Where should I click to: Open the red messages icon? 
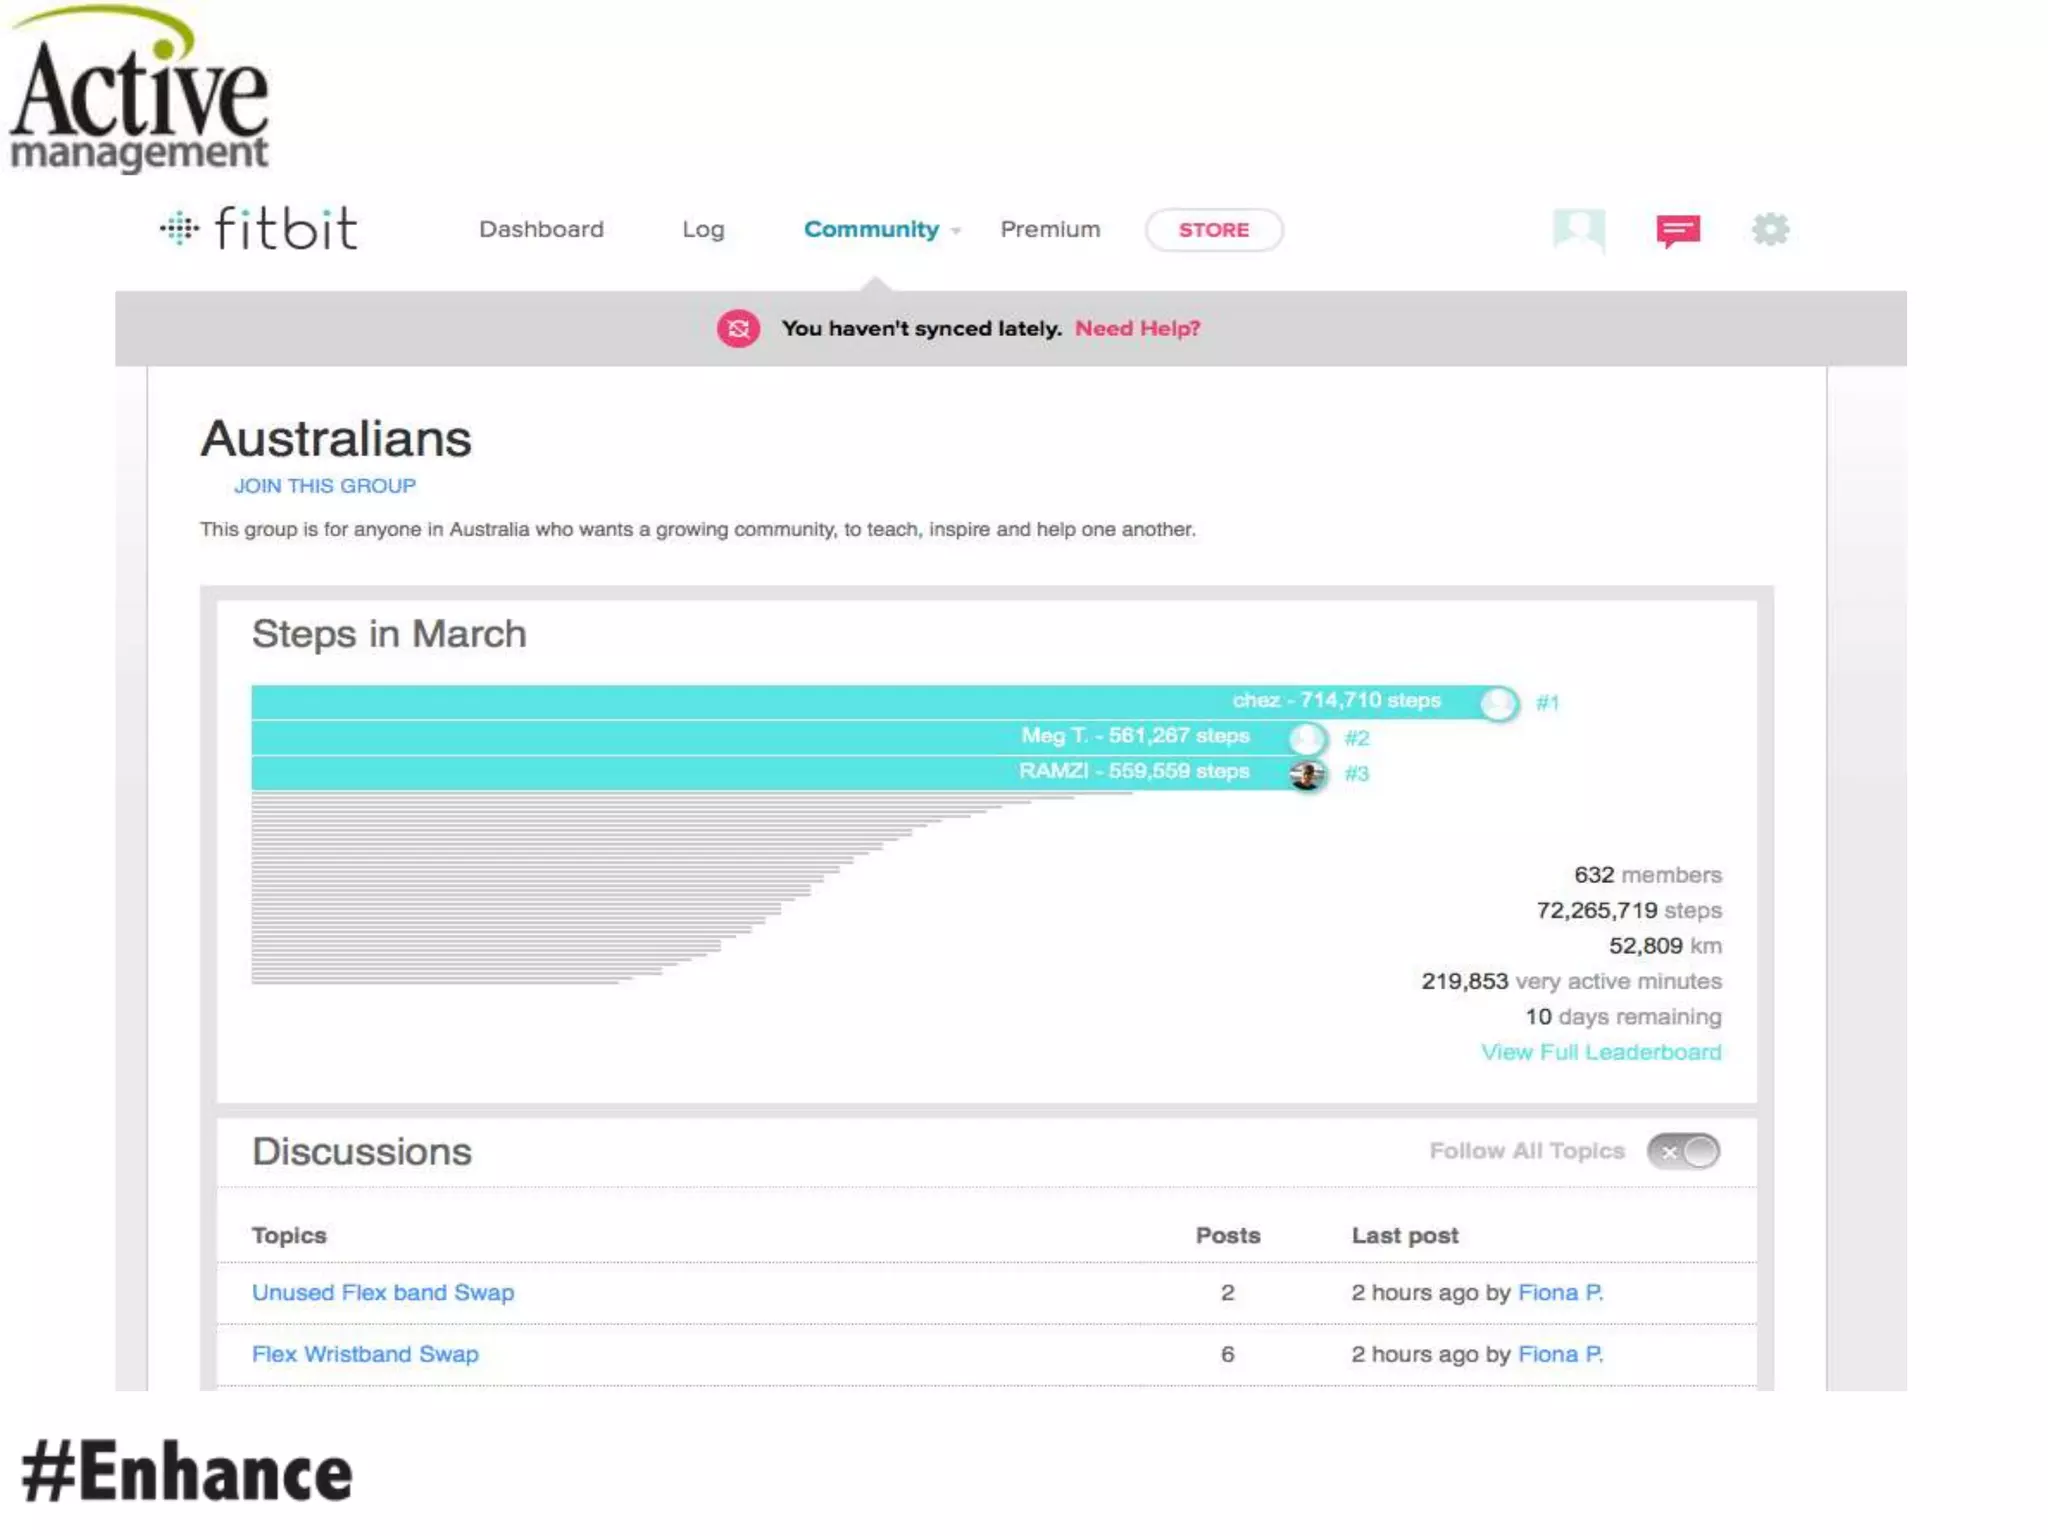1677,231
